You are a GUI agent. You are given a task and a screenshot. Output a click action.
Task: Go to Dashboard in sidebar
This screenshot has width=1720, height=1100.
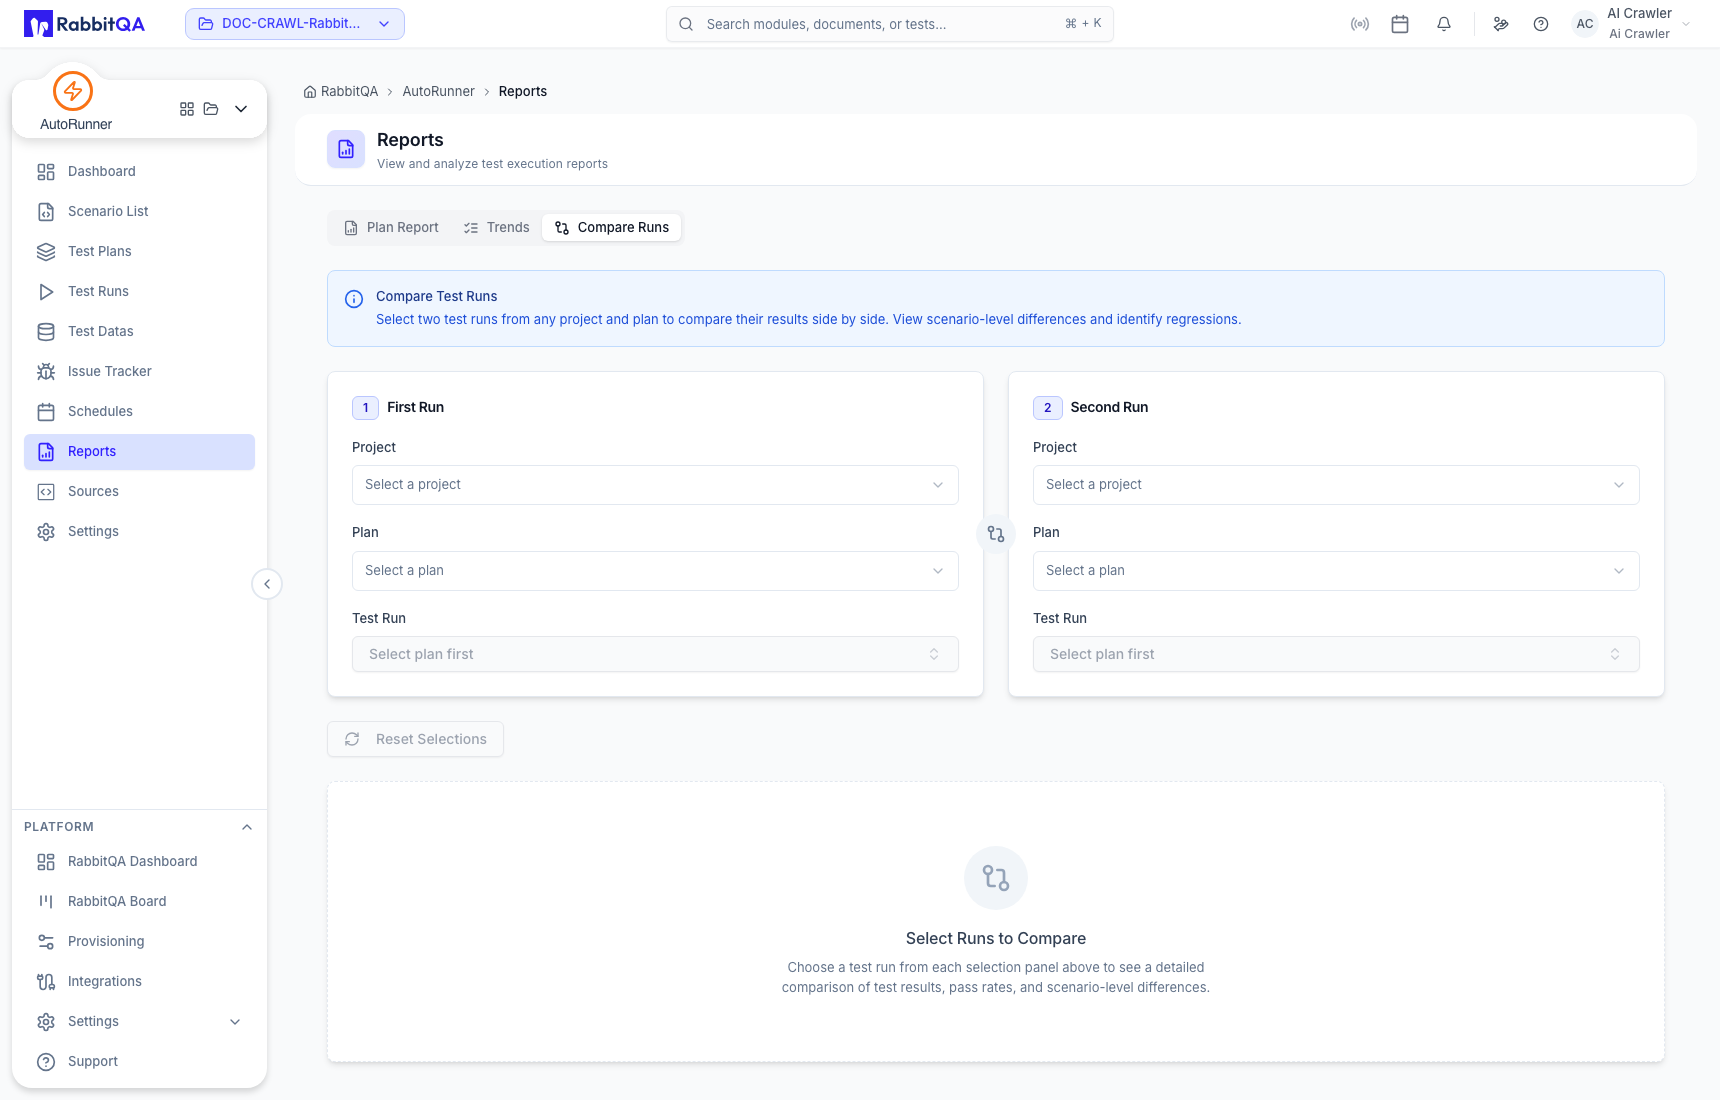(x=139, y=172)
